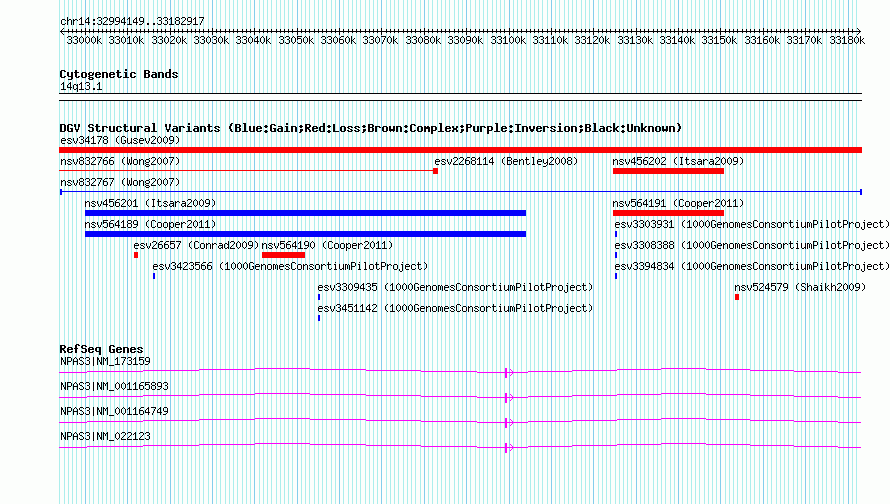Screen dimensions: 890x504
Task: Click the 33150k ruler tick label
Action: (x=719, y=40)
